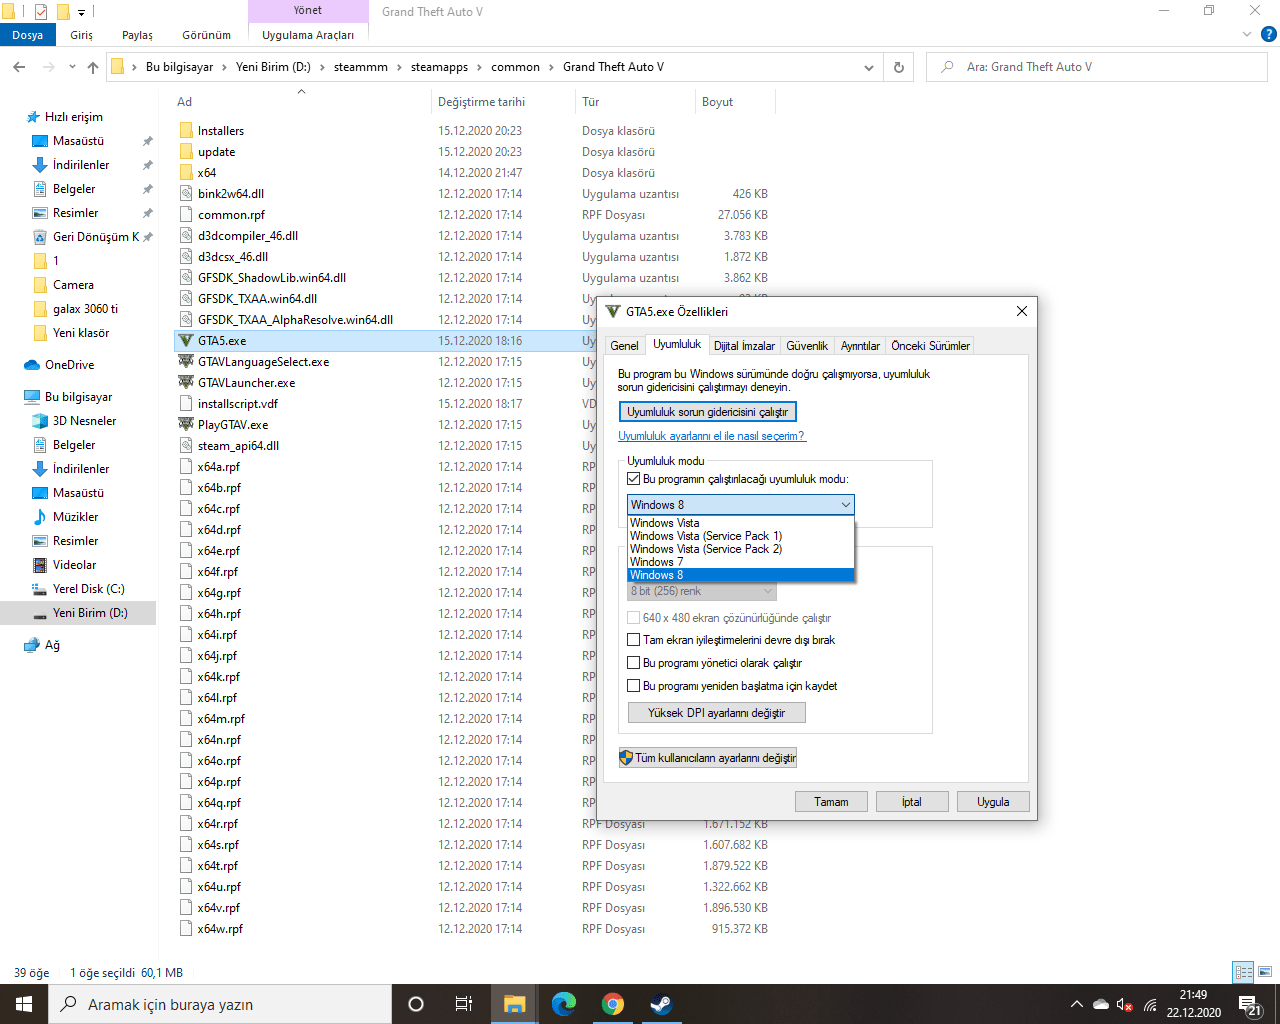
Task: Click the GTA5.exe file icon
Action: pyautogui.click(x=186, y=341)
